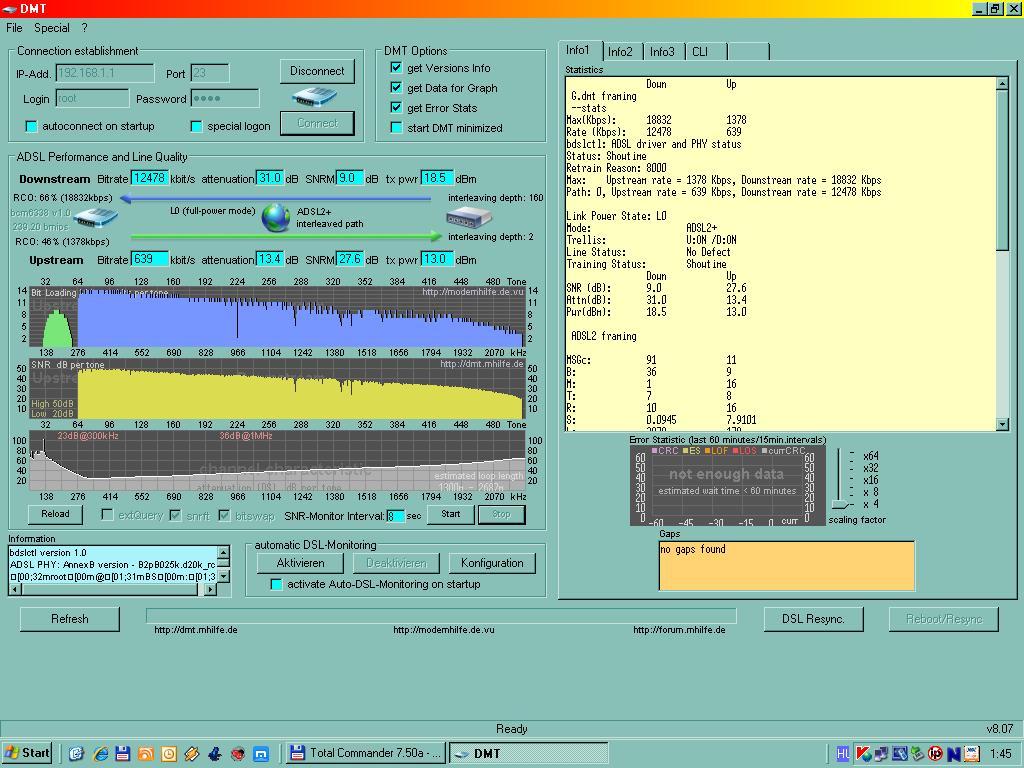The height and width of the screenshot is (768, 1024).
Task: Click the Upstream SNRM value 27.6
Action: point(349,259)
